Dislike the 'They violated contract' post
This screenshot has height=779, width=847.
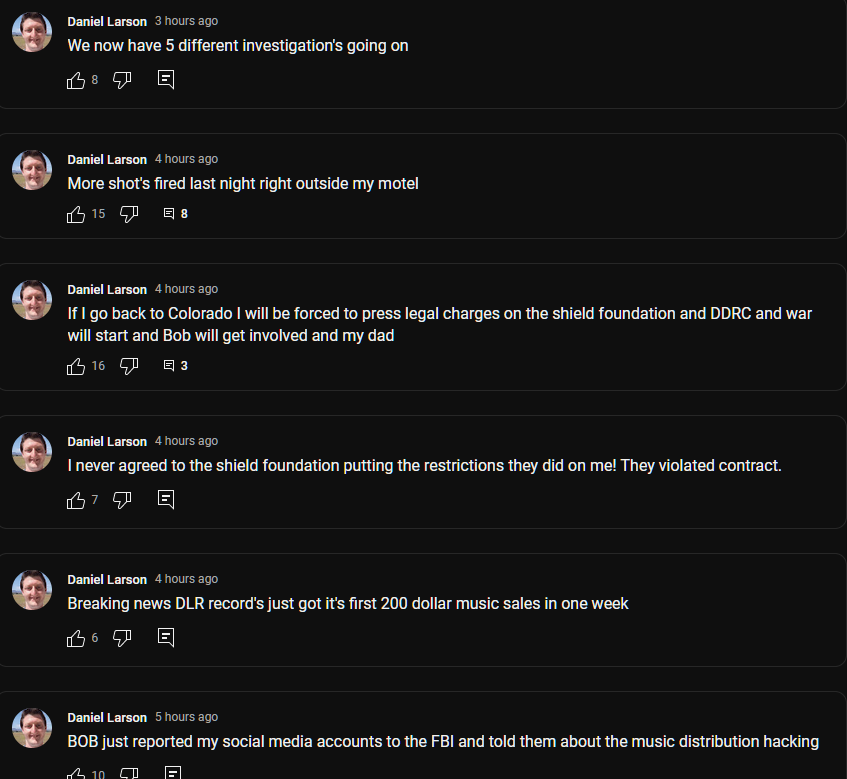point(122,500)
